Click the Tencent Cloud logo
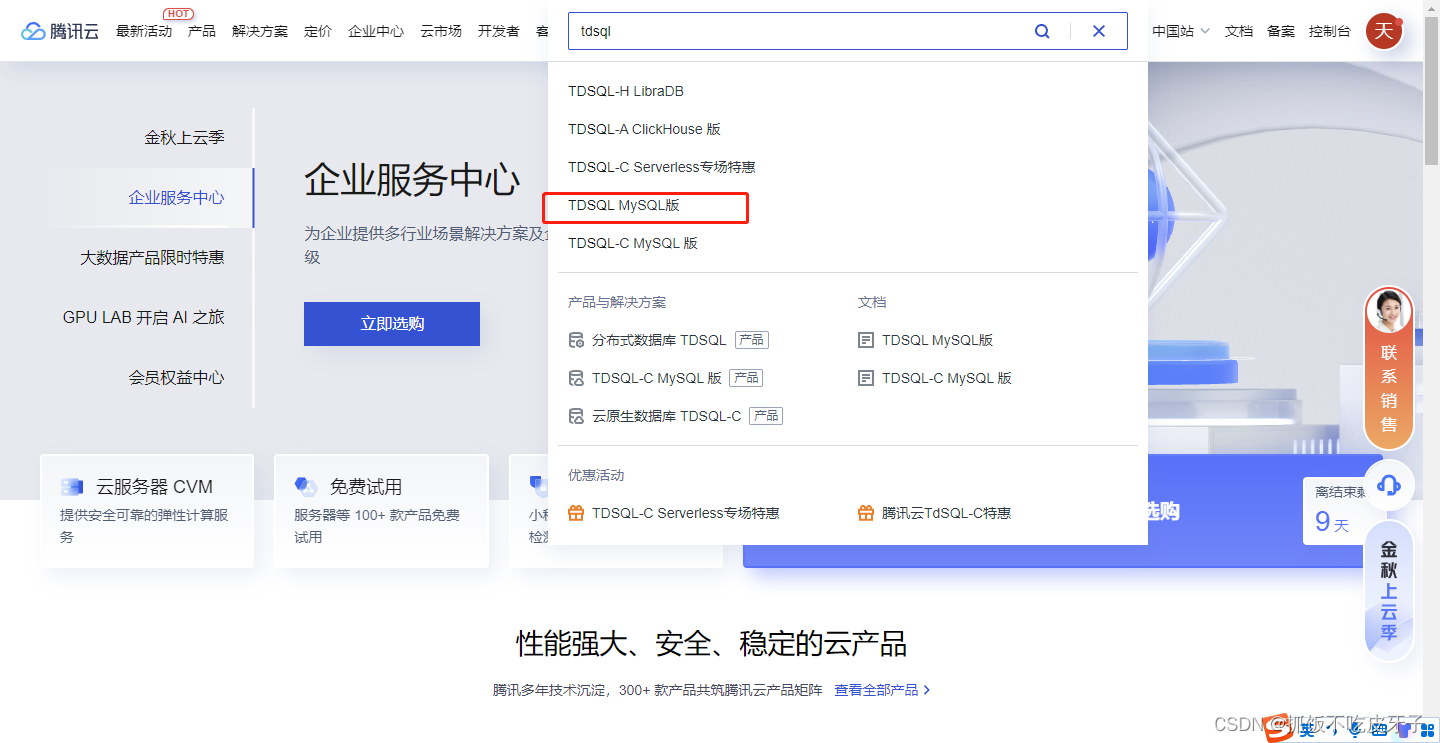This screenshot has width=1440, height=743. coord(60,31)
